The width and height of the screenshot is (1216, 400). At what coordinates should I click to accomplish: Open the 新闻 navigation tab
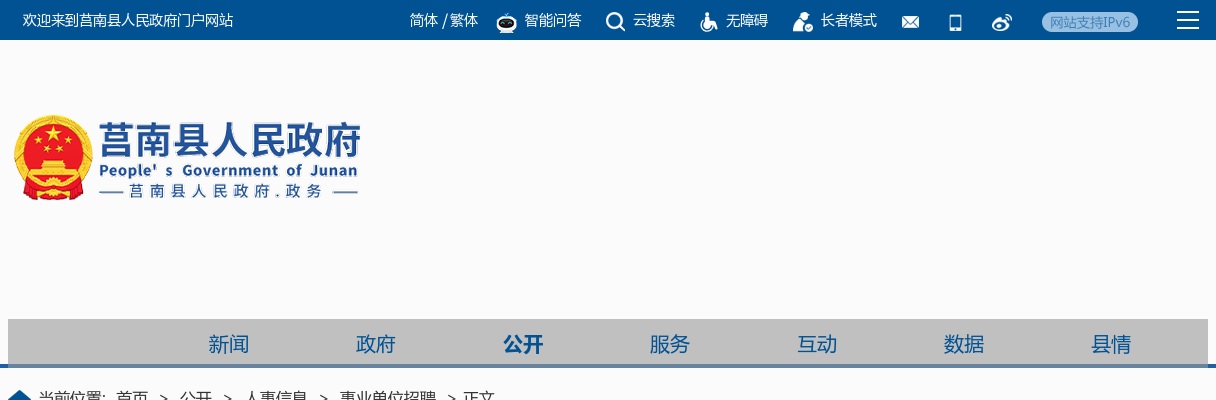pyautogui.click(x=228, y=345)
